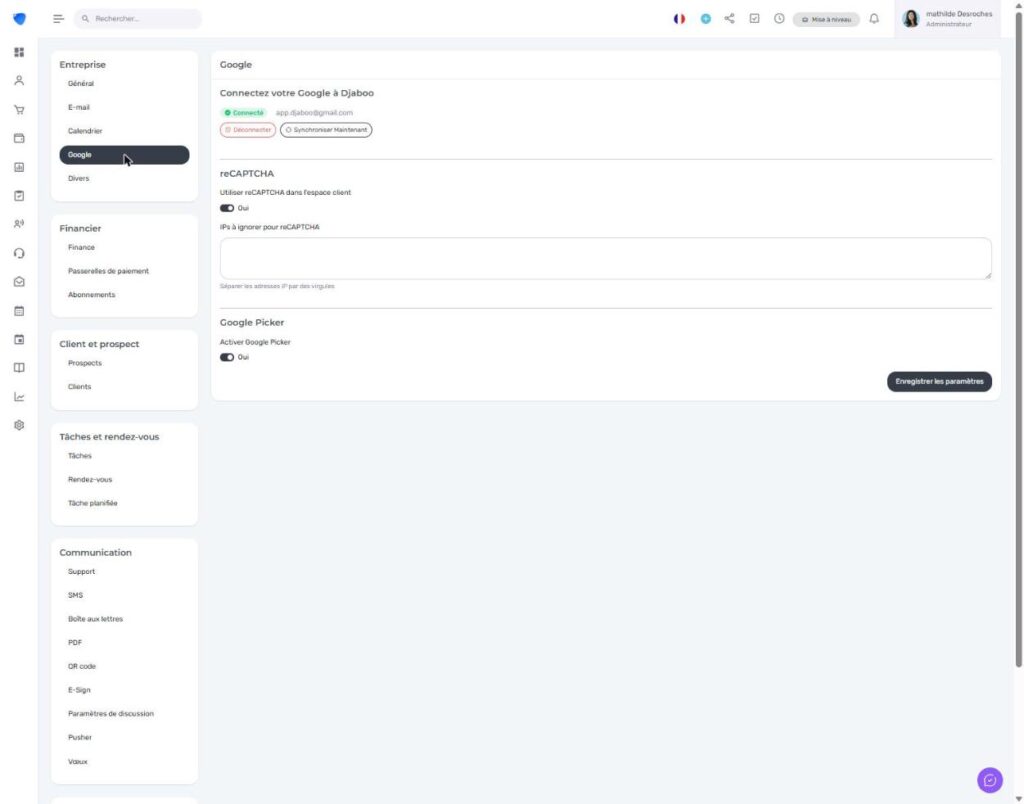Click the share icon in top bar

pyautogui.click(x=729, y=18)
